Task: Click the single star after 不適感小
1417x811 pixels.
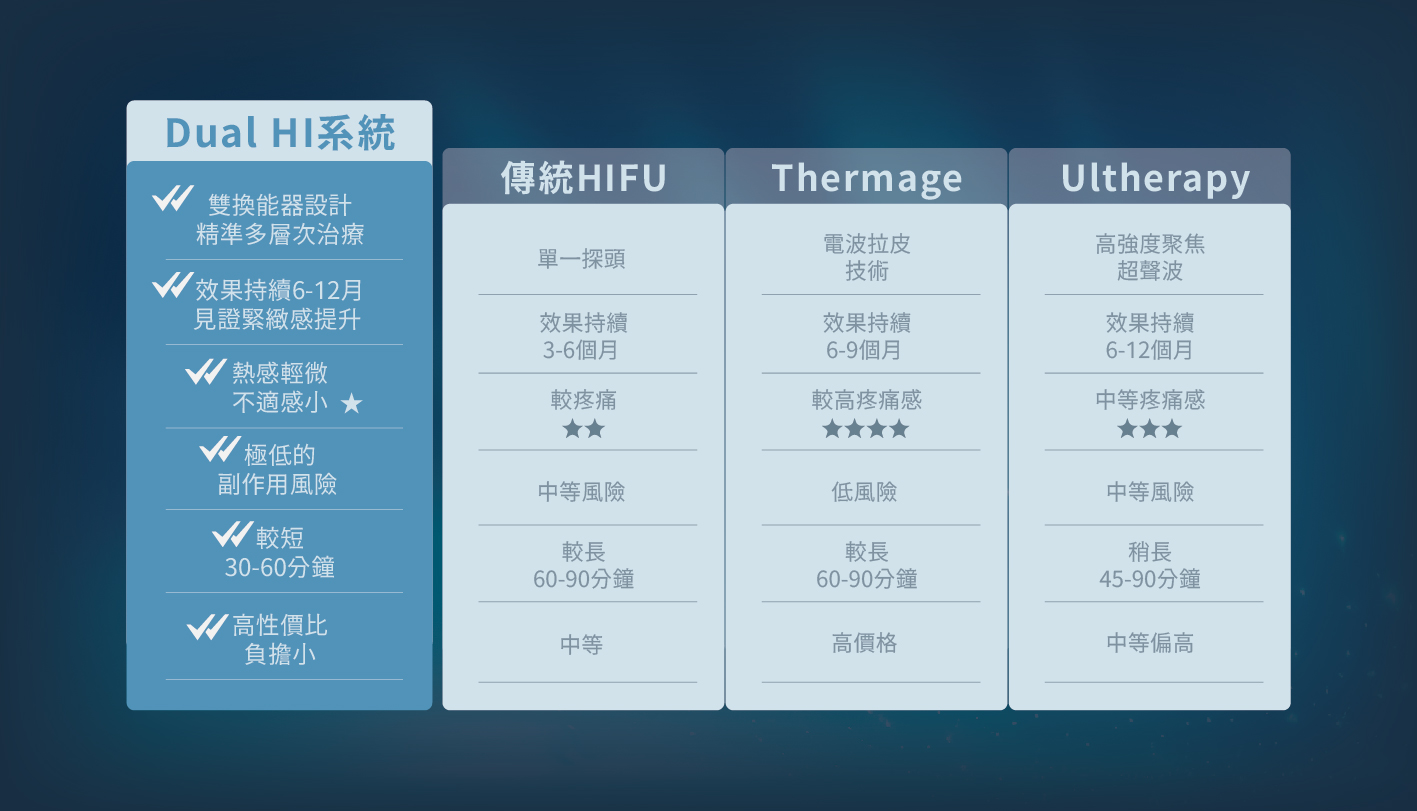Action: [x=351, y=403]
